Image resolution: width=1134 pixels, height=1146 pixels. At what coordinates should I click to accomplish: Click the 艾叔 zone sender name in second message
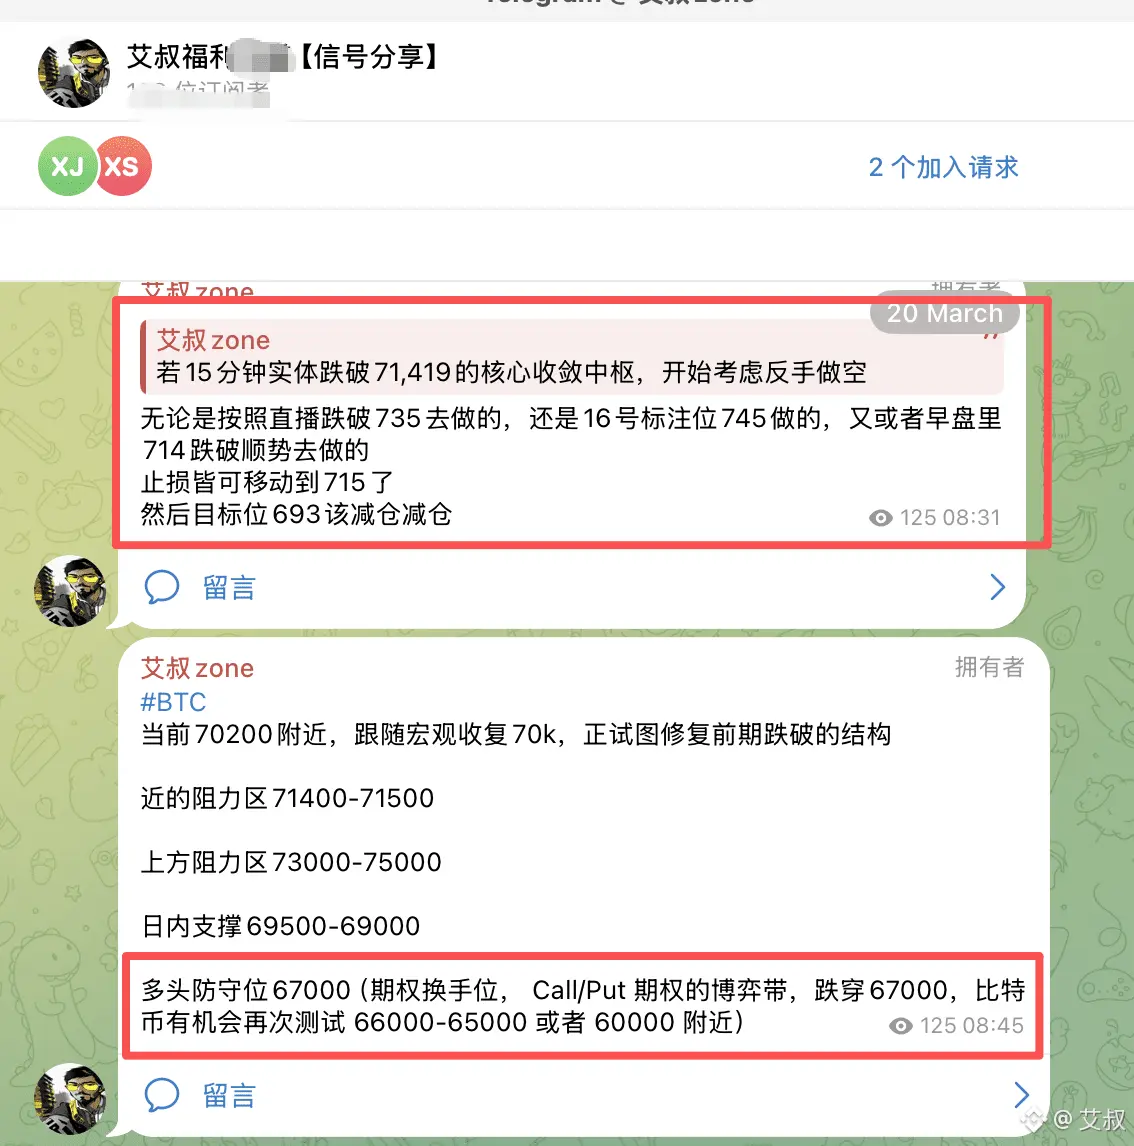tap(197, 668)
